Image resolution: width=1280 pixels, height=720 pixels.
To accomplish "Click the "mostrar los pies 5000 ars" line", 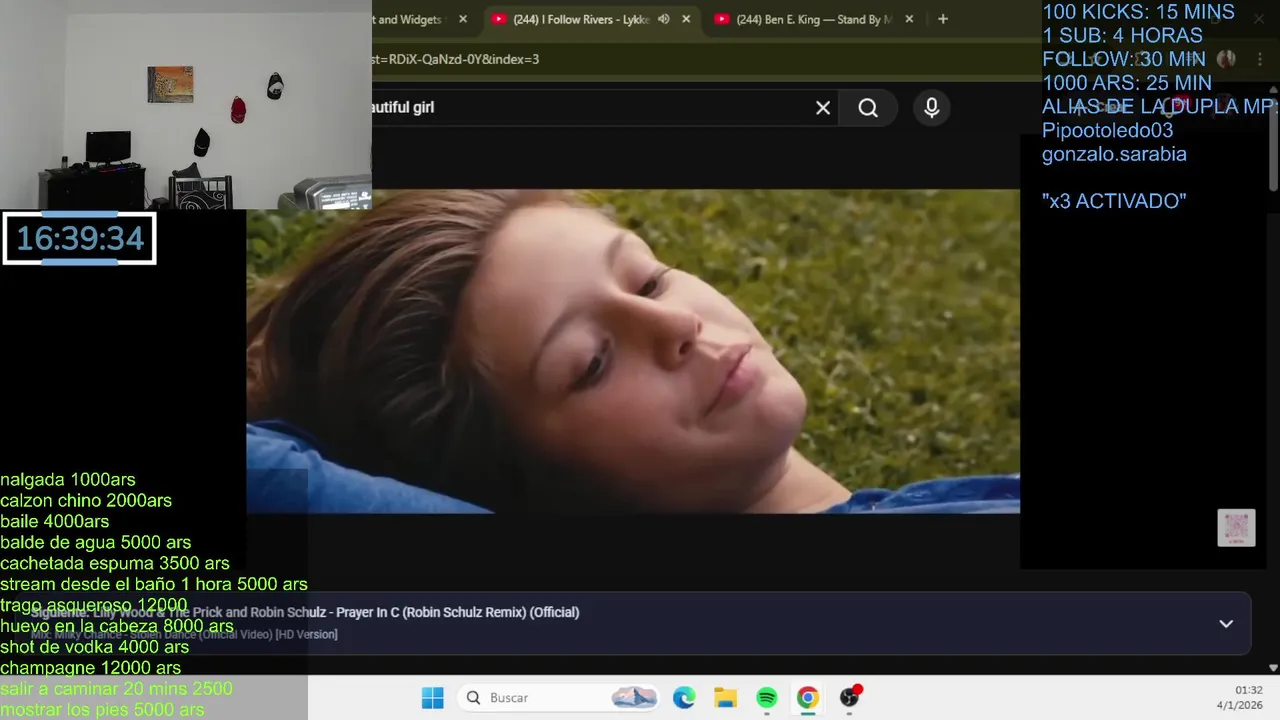I will [x=102, y=710].
